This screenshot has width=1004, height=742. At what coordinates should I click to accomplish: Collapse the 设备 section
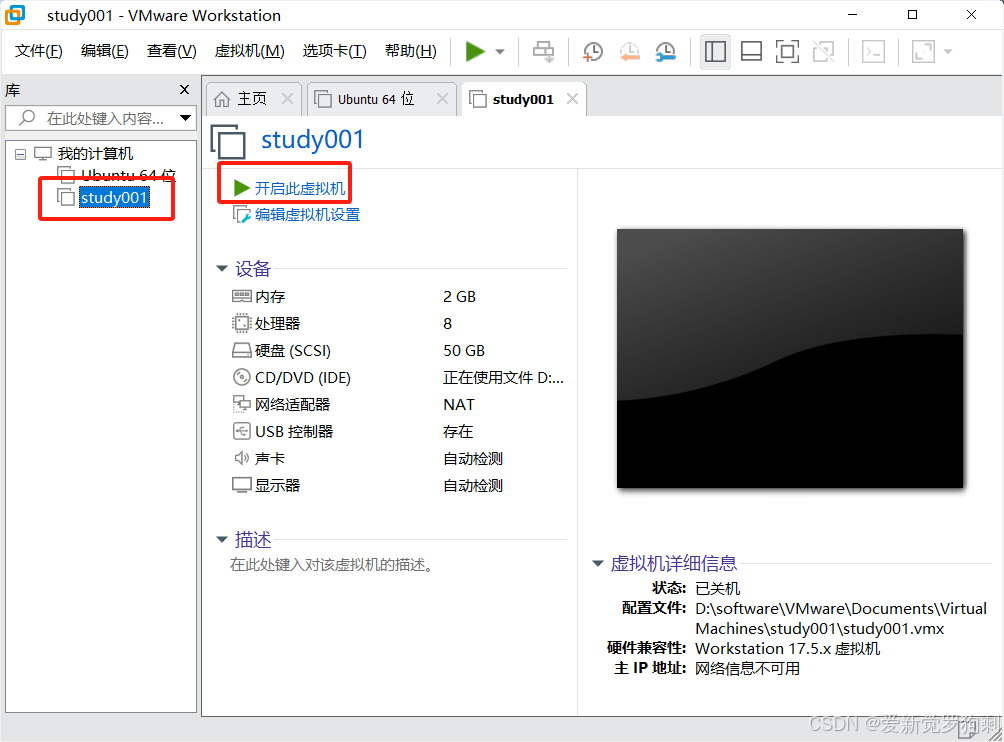click(222, 269)
